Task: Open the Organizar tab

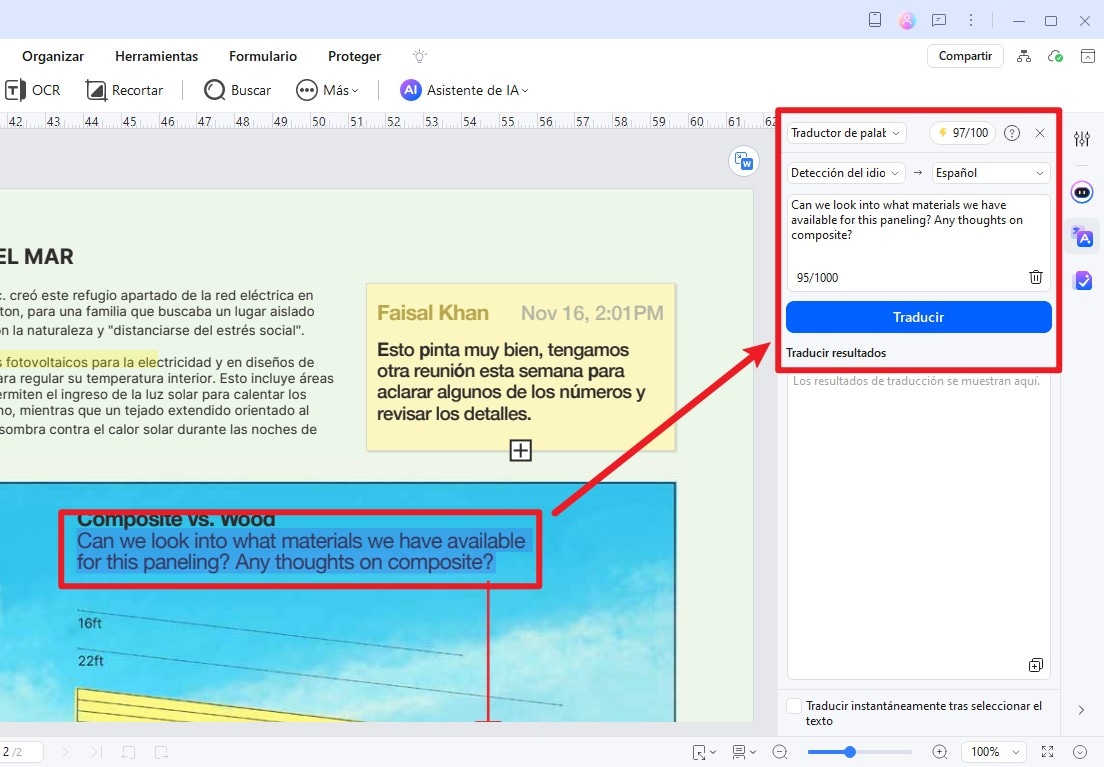Action: pos(53,56)
